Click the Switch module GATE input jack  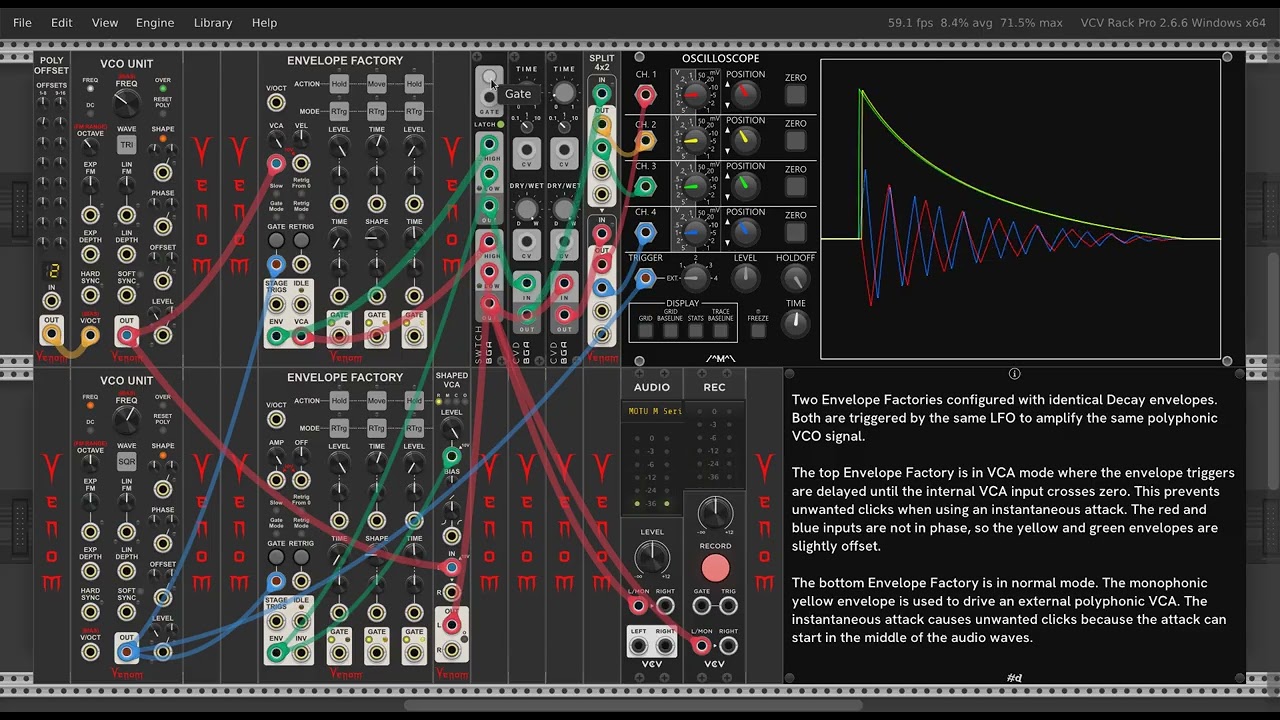click(489, 99)
